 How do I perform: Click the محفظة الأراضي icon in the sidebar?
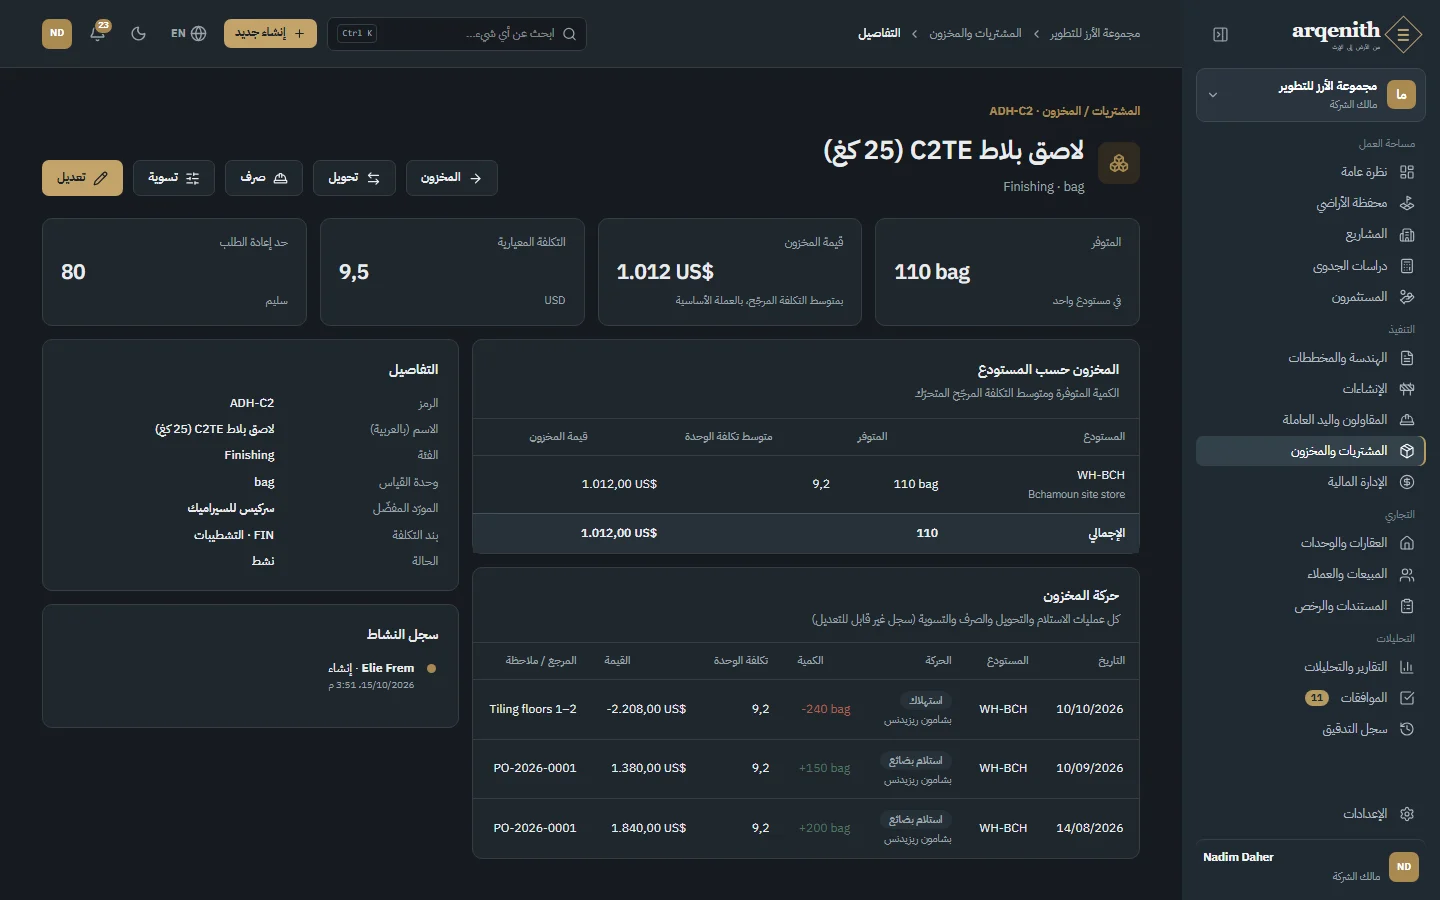point(1407,203)
